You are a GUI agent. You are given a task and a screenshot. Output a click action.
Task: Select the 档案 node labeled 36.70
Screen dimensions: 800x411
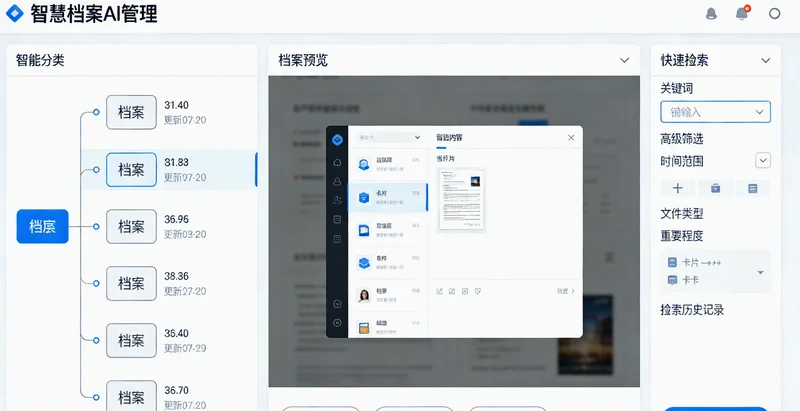(x=131, y=396)
